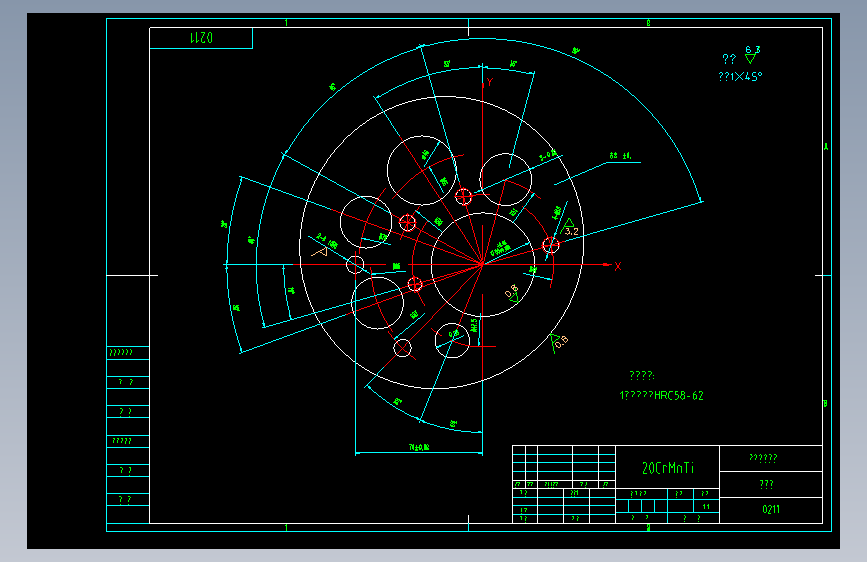
Task: Select the red X axis label
Action: pos(618,266)
